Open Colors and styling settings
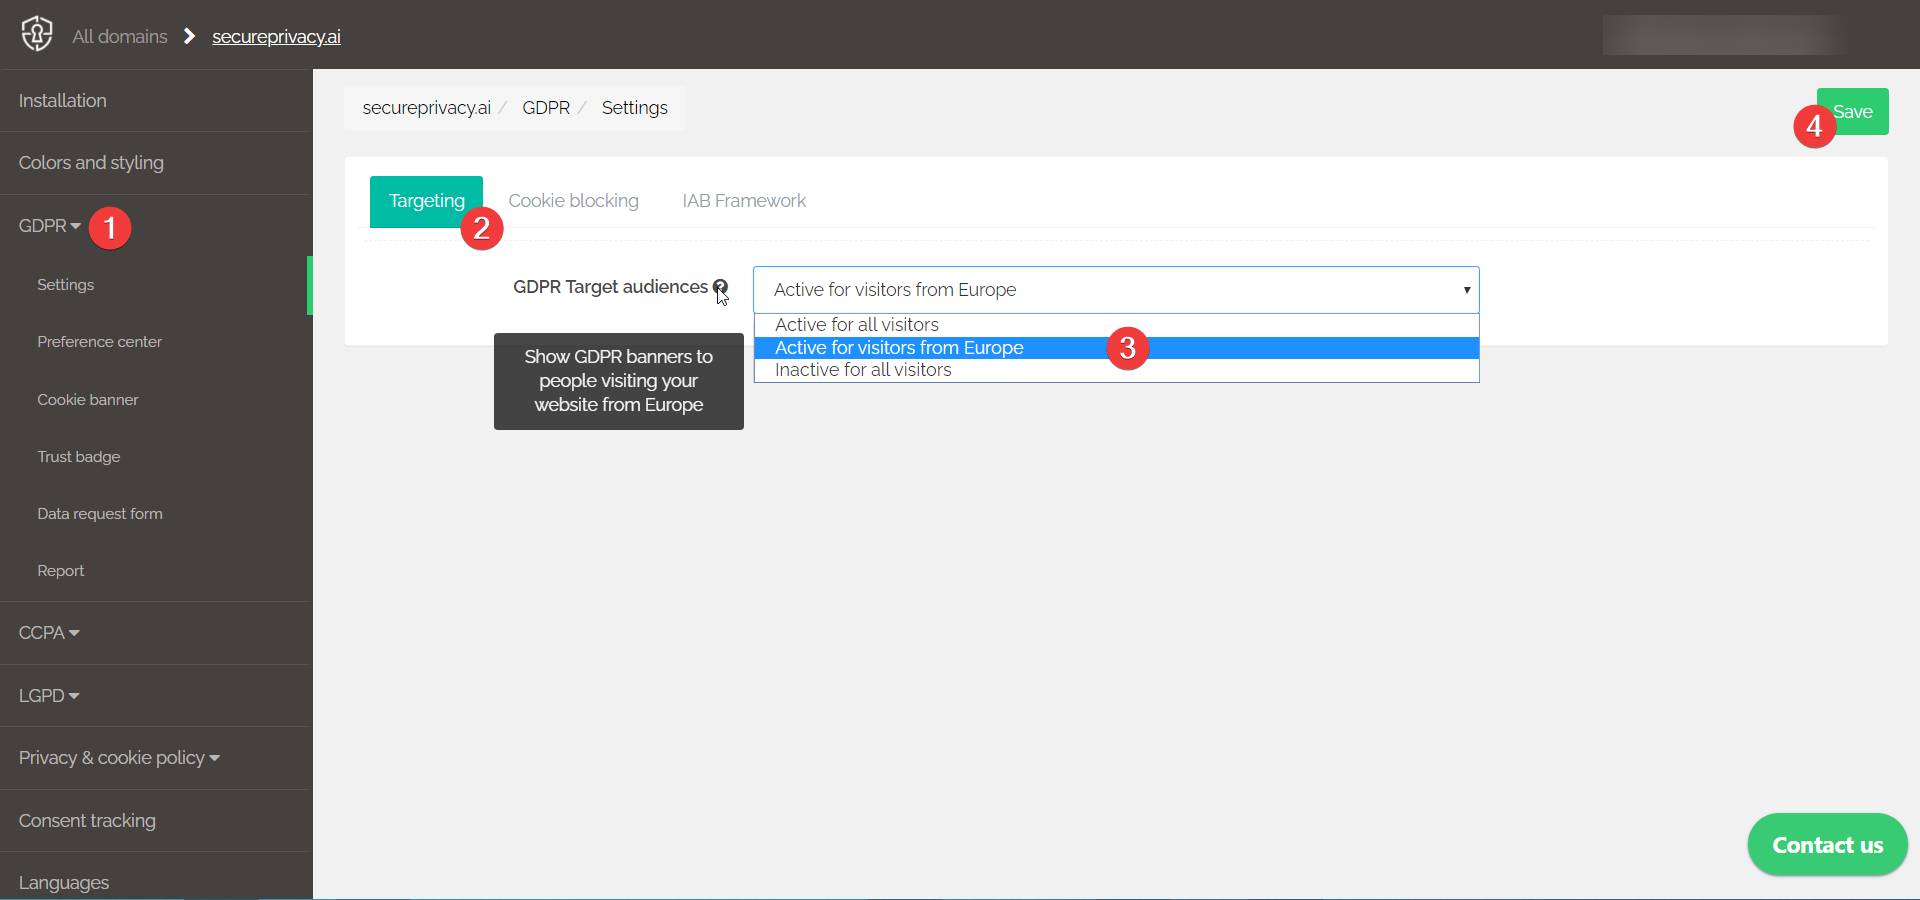The height and width of the screenshot is (900, 1920). 91,162
